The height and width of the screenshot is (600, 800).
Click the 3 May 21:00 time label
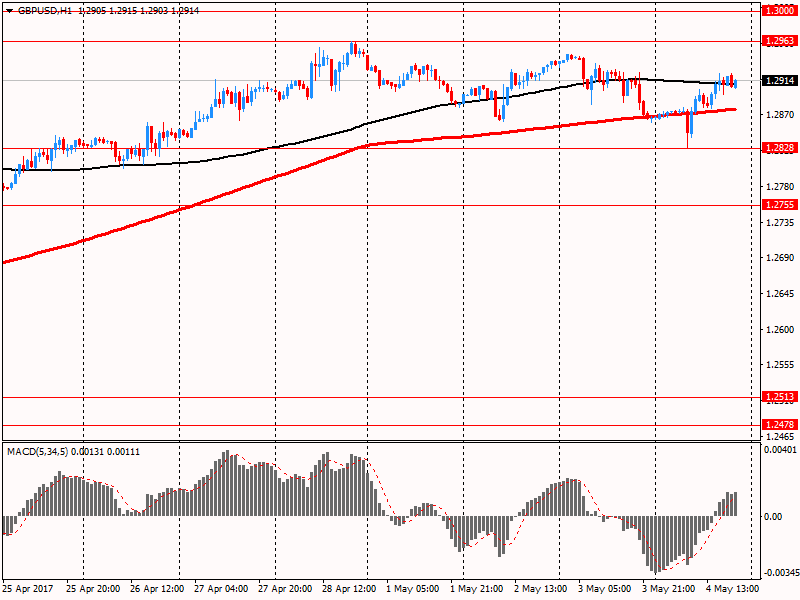669,589
